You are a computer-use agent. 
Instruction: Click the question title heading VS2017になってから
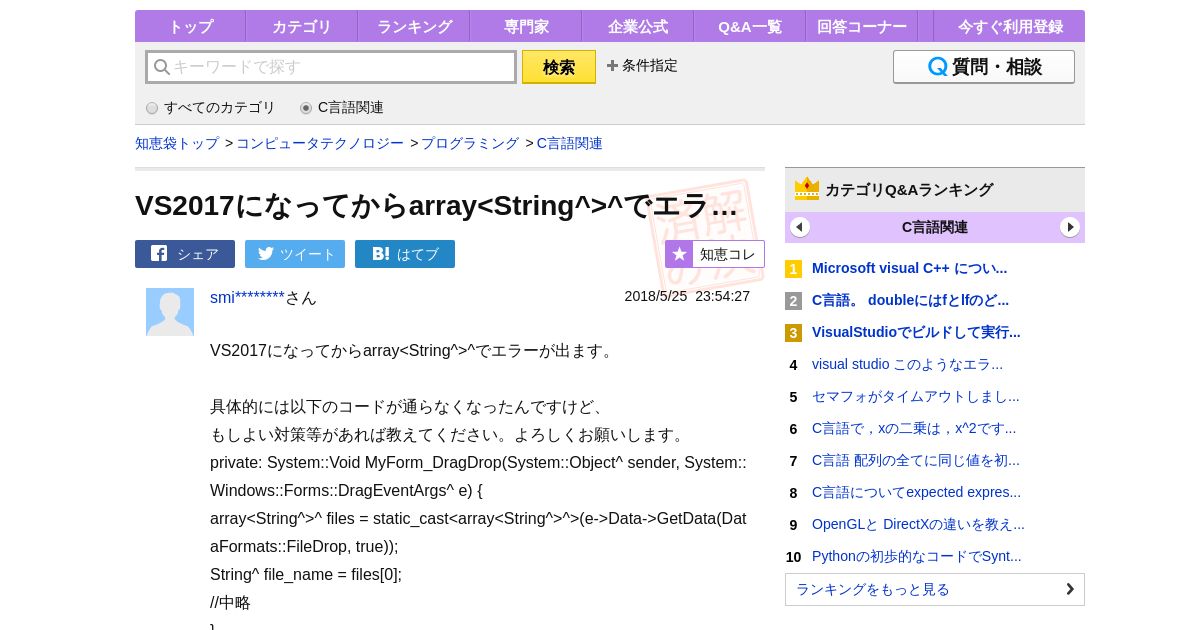pyautogui.click(x=436, y=206)
